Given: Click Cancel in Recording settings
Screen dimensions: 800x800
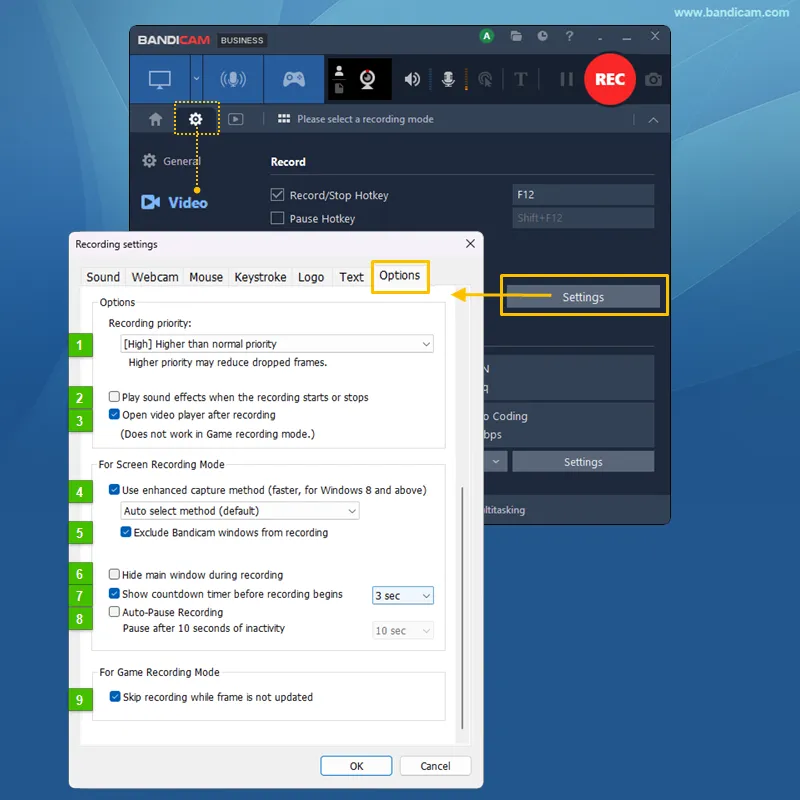Looking at the screenshot, I should click(435, 766).
